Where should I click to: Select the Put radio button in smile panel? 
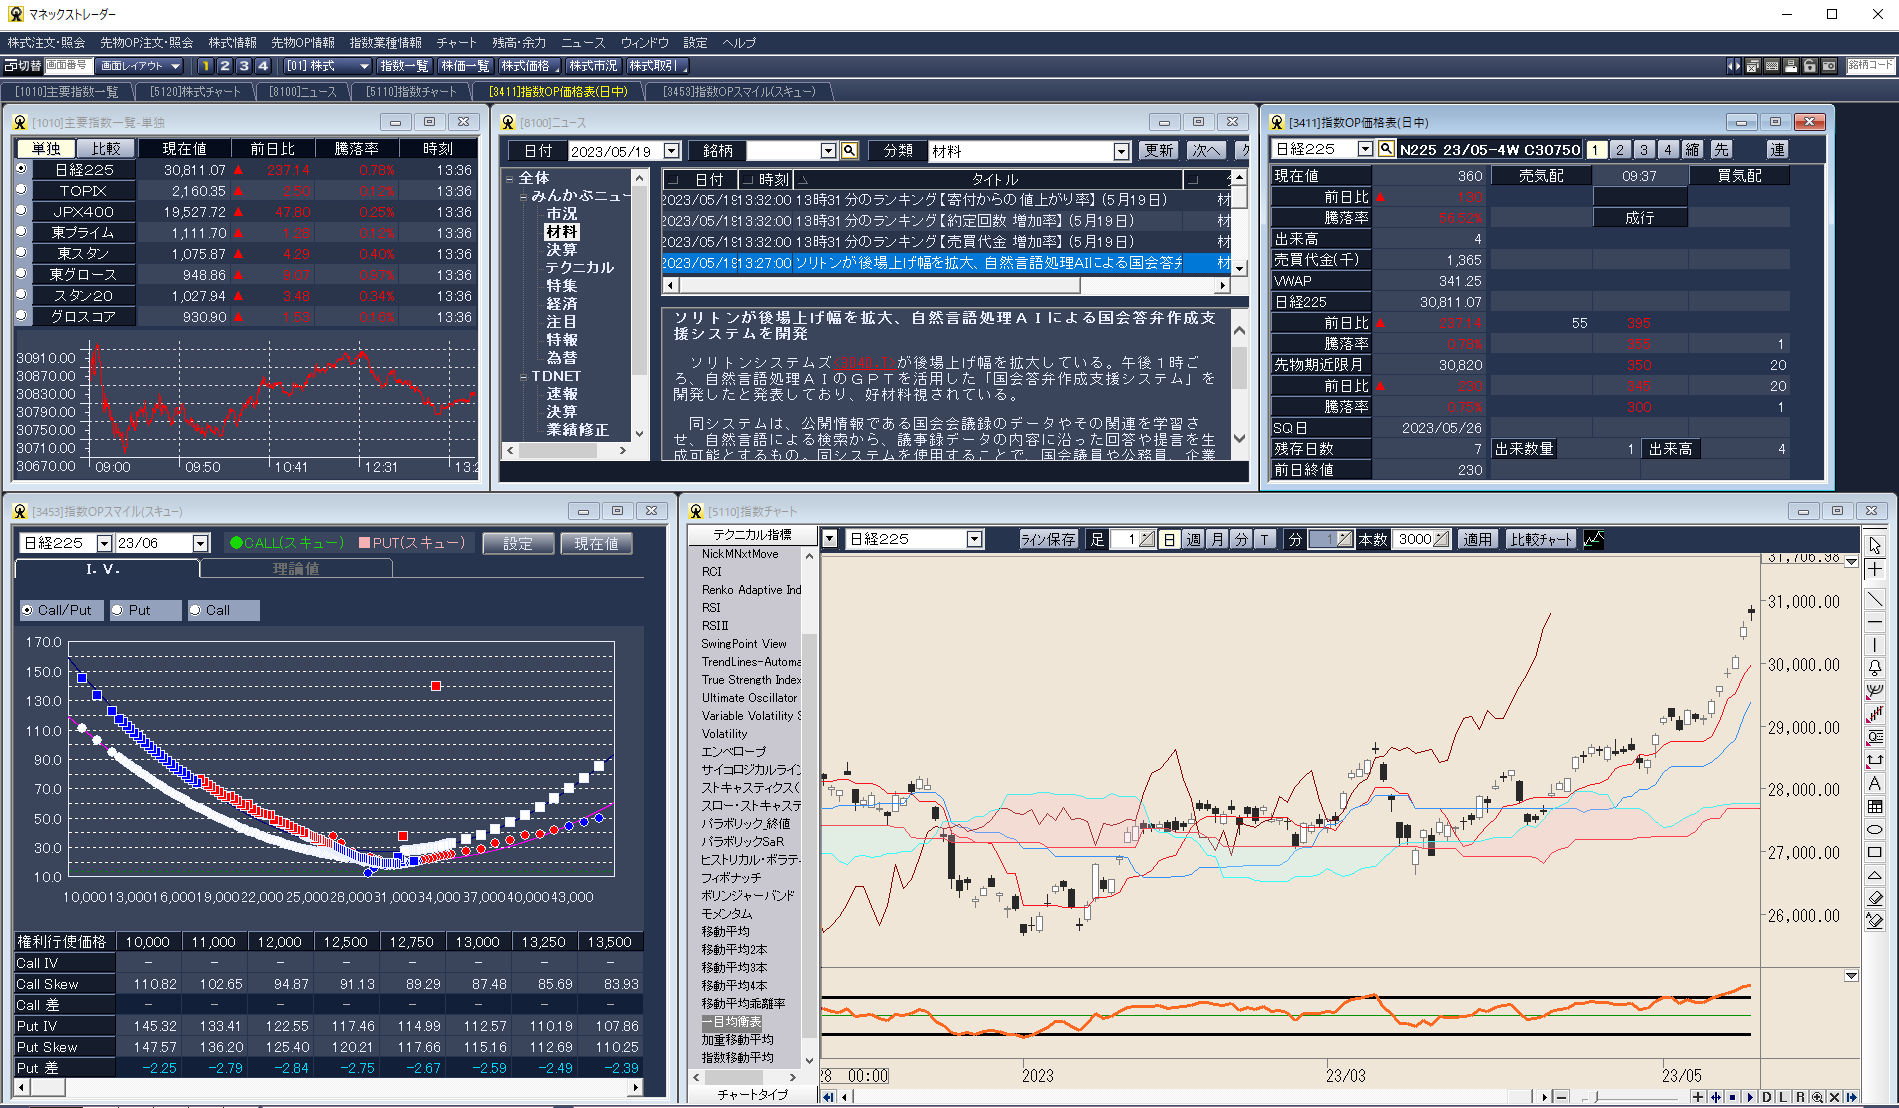coord(118,610)
